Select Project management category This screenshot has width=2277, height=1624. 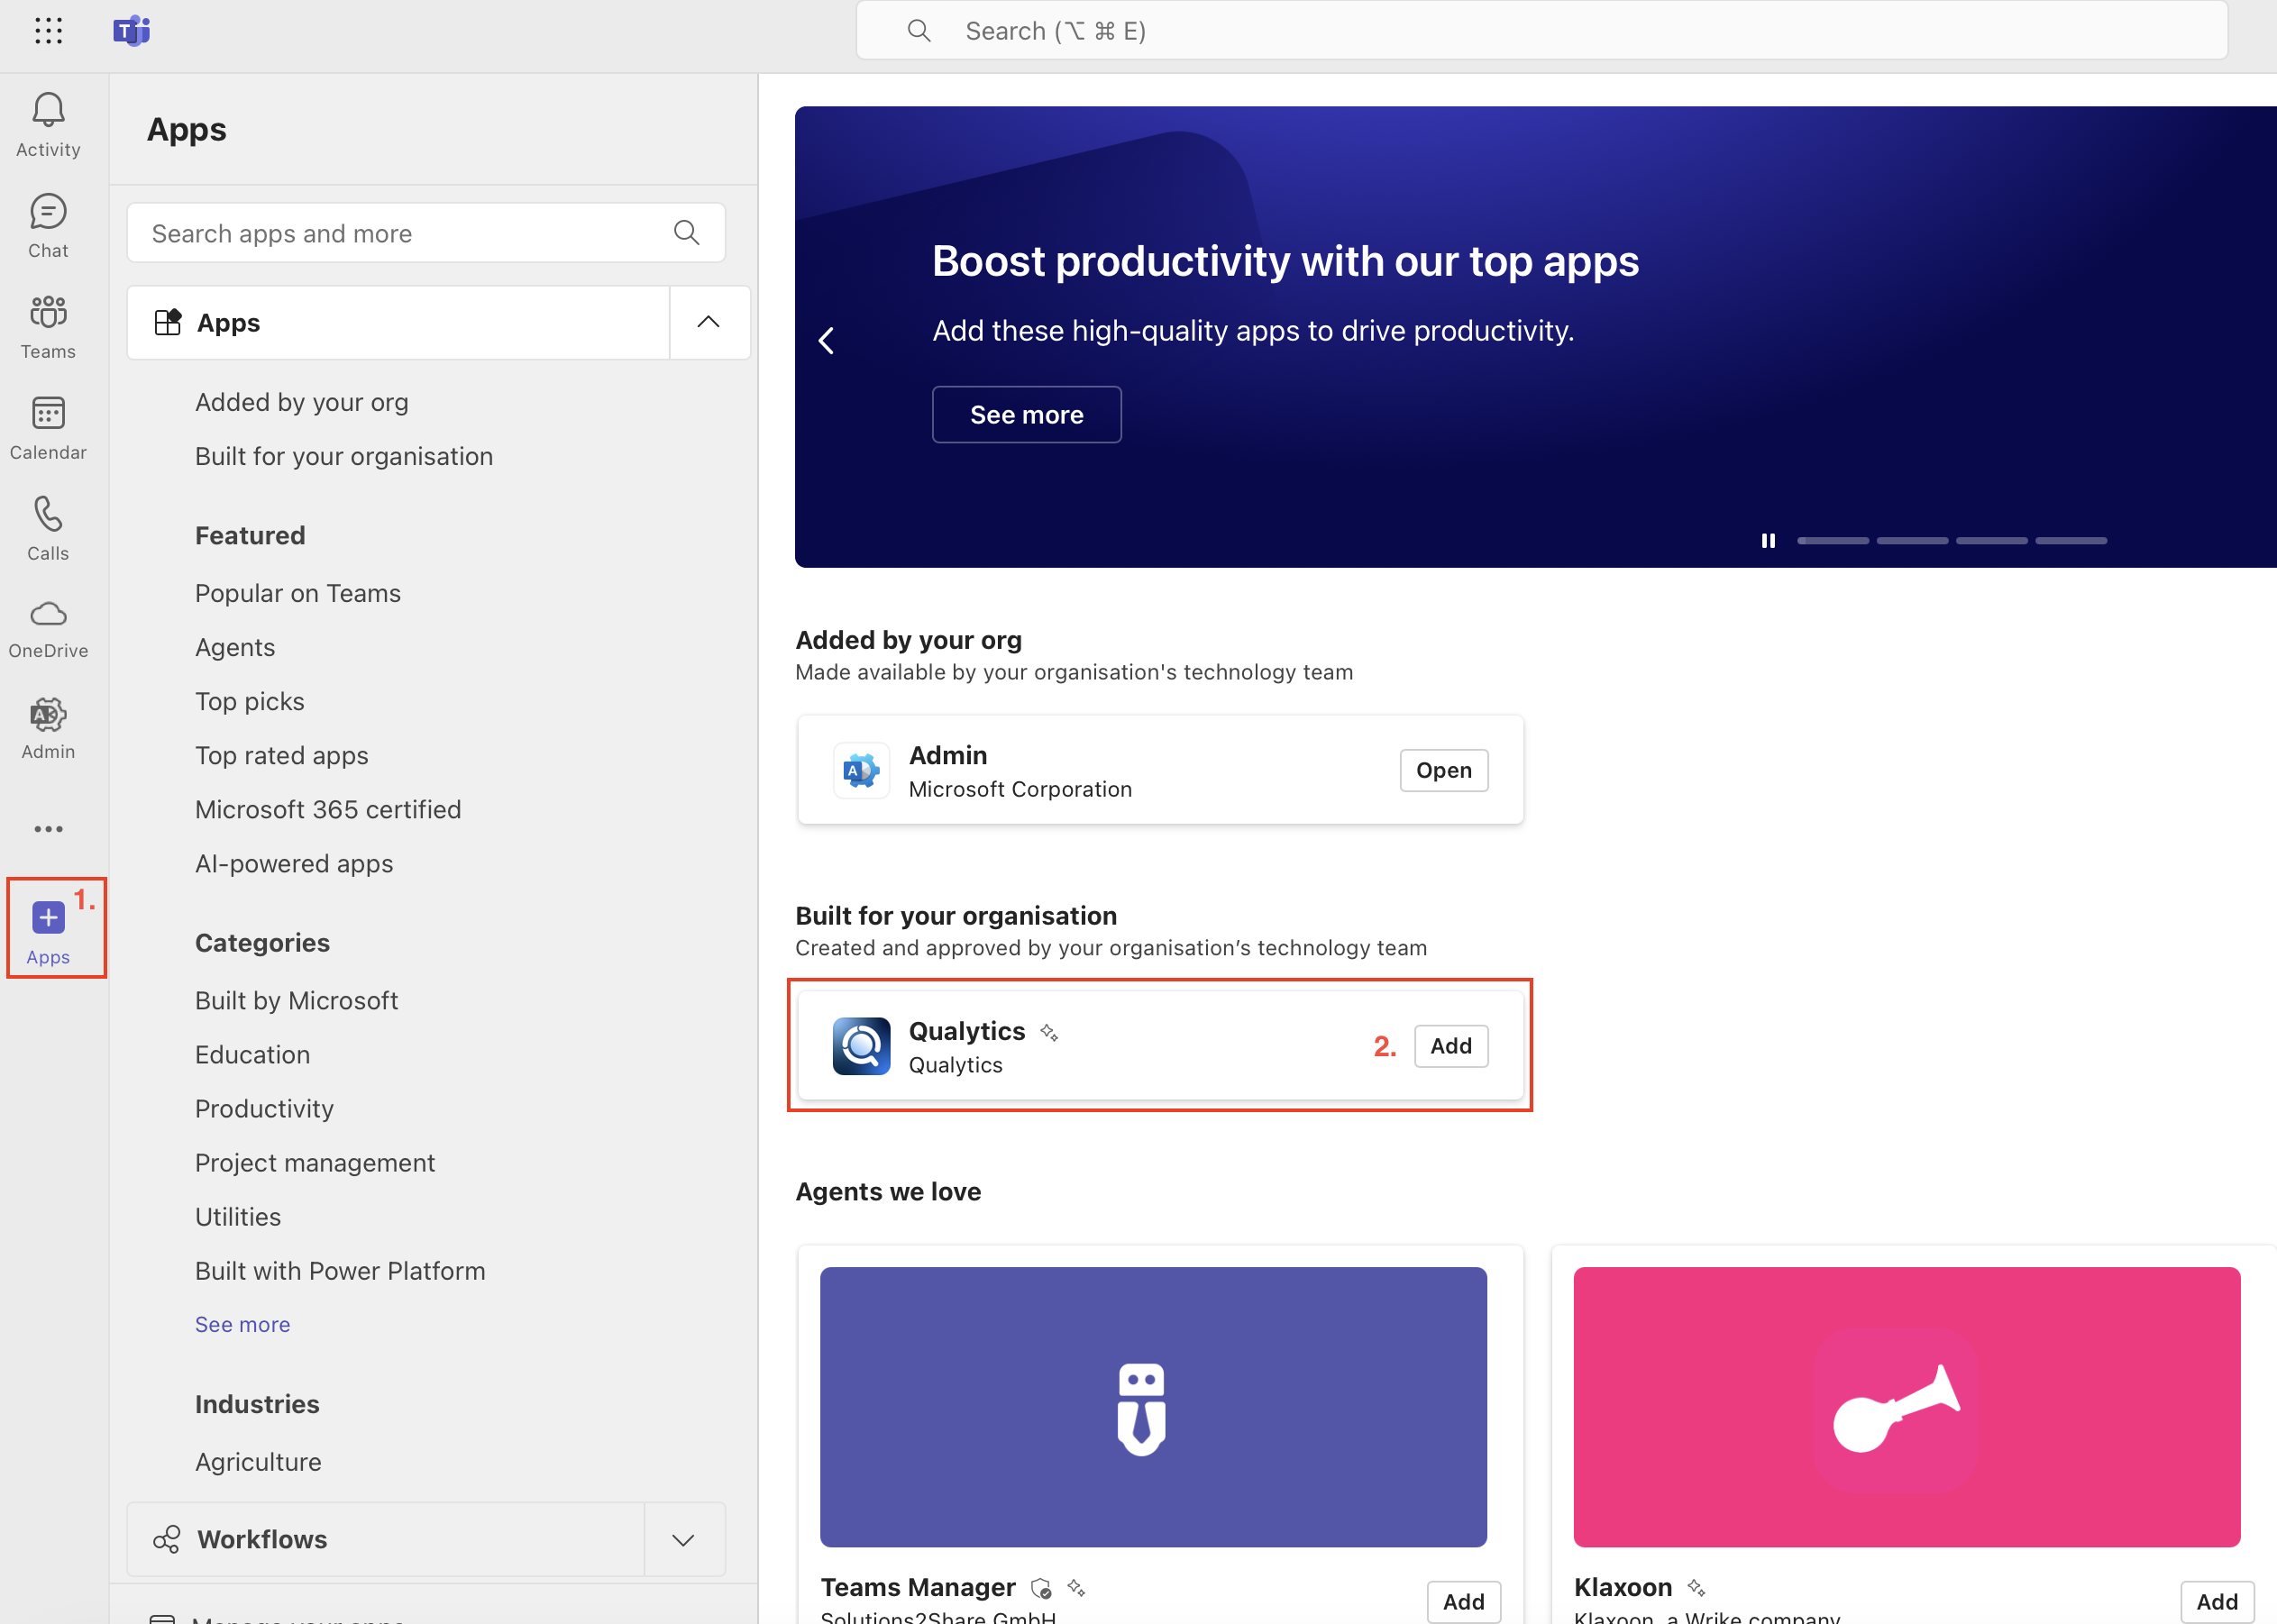pyautogui.click(x=315, y=1162)
